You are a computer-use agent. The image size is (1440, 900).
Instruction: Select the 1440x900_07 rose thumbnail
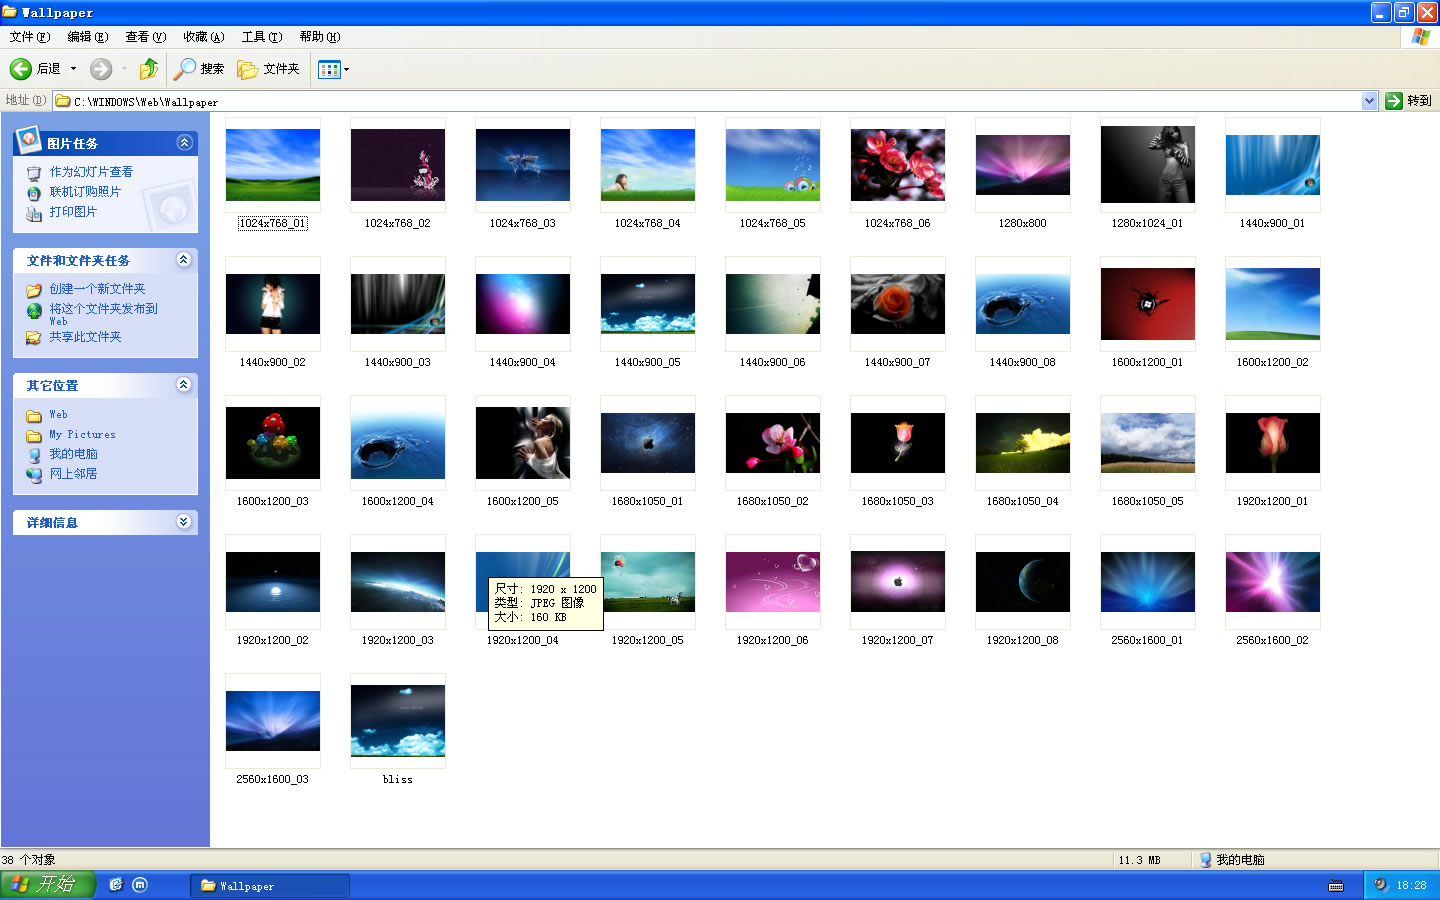point(898,304)
